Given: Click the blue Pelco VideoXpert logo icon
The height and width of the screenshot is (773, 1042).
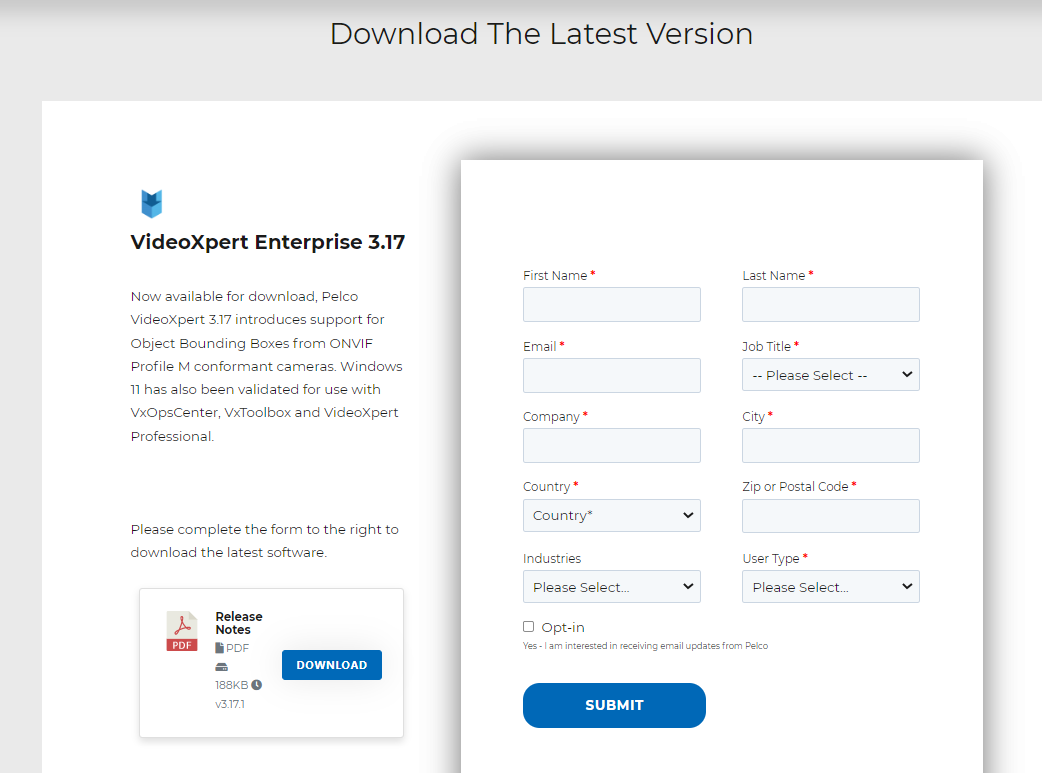Looking at the screenshot, I should click(x=152, y=203).
